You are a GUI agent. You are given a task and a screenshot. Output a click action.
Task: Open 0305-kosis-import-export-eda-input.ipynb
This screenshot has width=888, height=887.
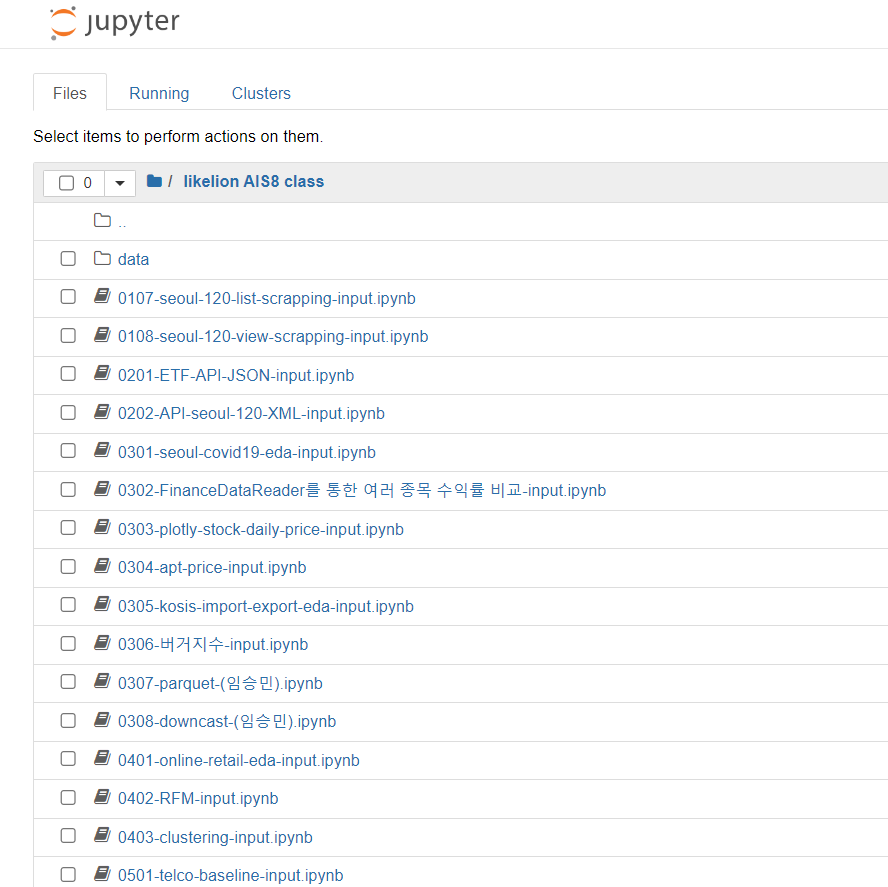tap(266, 606)
